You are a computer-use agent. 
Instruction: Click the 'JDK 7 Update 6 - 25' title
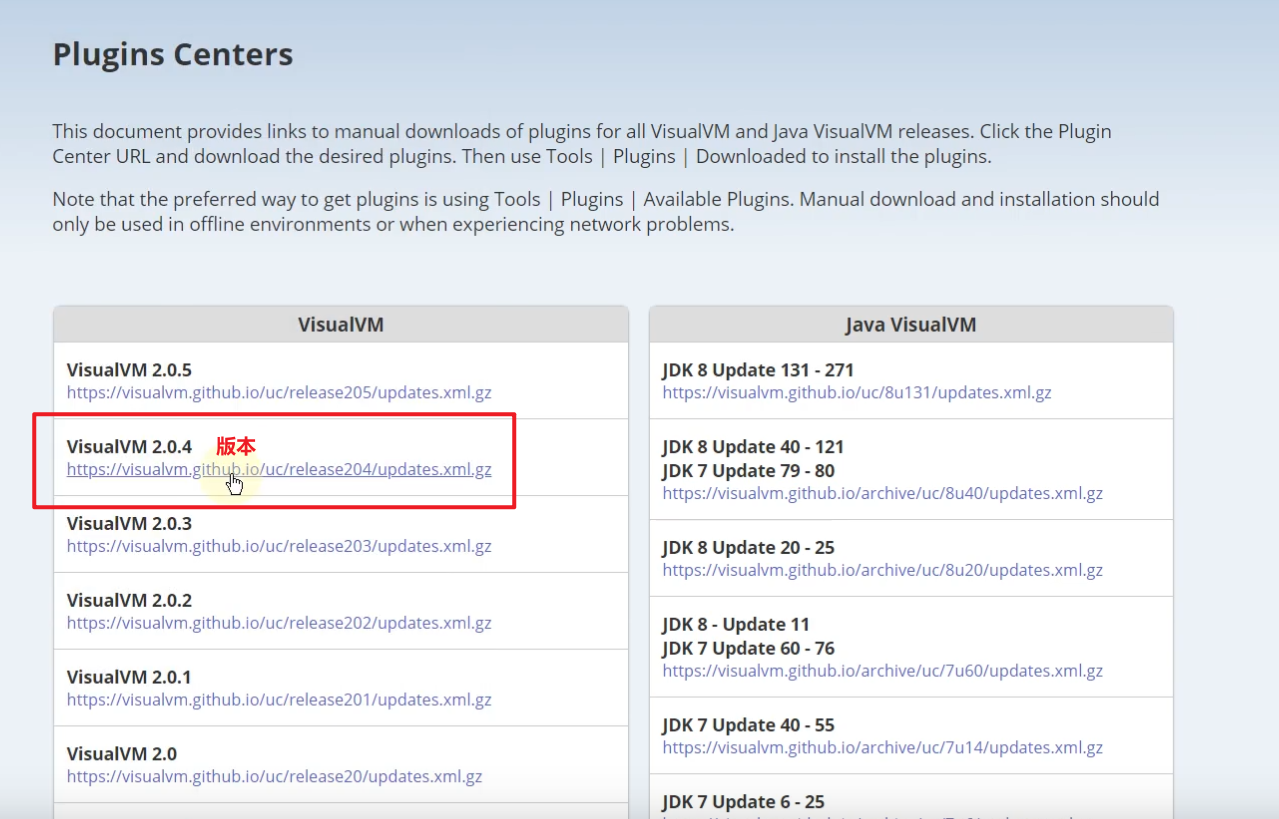tap(743, 802)
